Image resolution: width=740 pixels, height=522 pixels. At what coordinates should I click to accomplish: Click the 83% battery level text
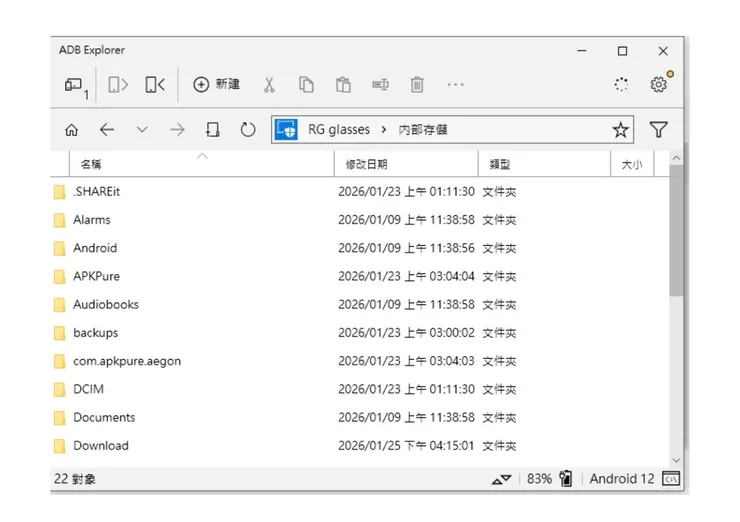(539, 479)
